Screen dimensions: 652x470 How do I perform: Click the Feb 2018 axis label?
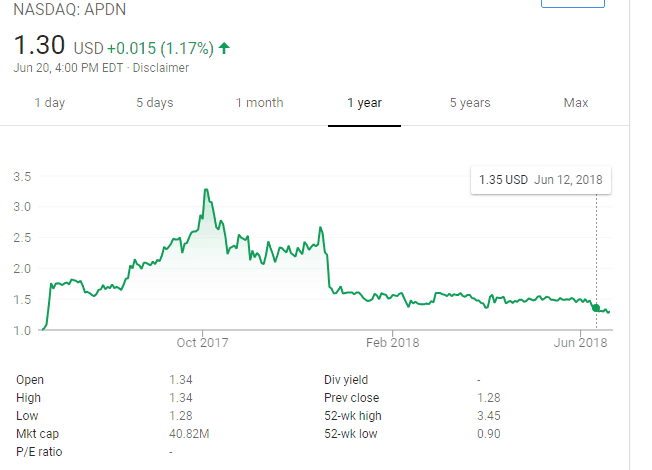(x=393, y=343)
